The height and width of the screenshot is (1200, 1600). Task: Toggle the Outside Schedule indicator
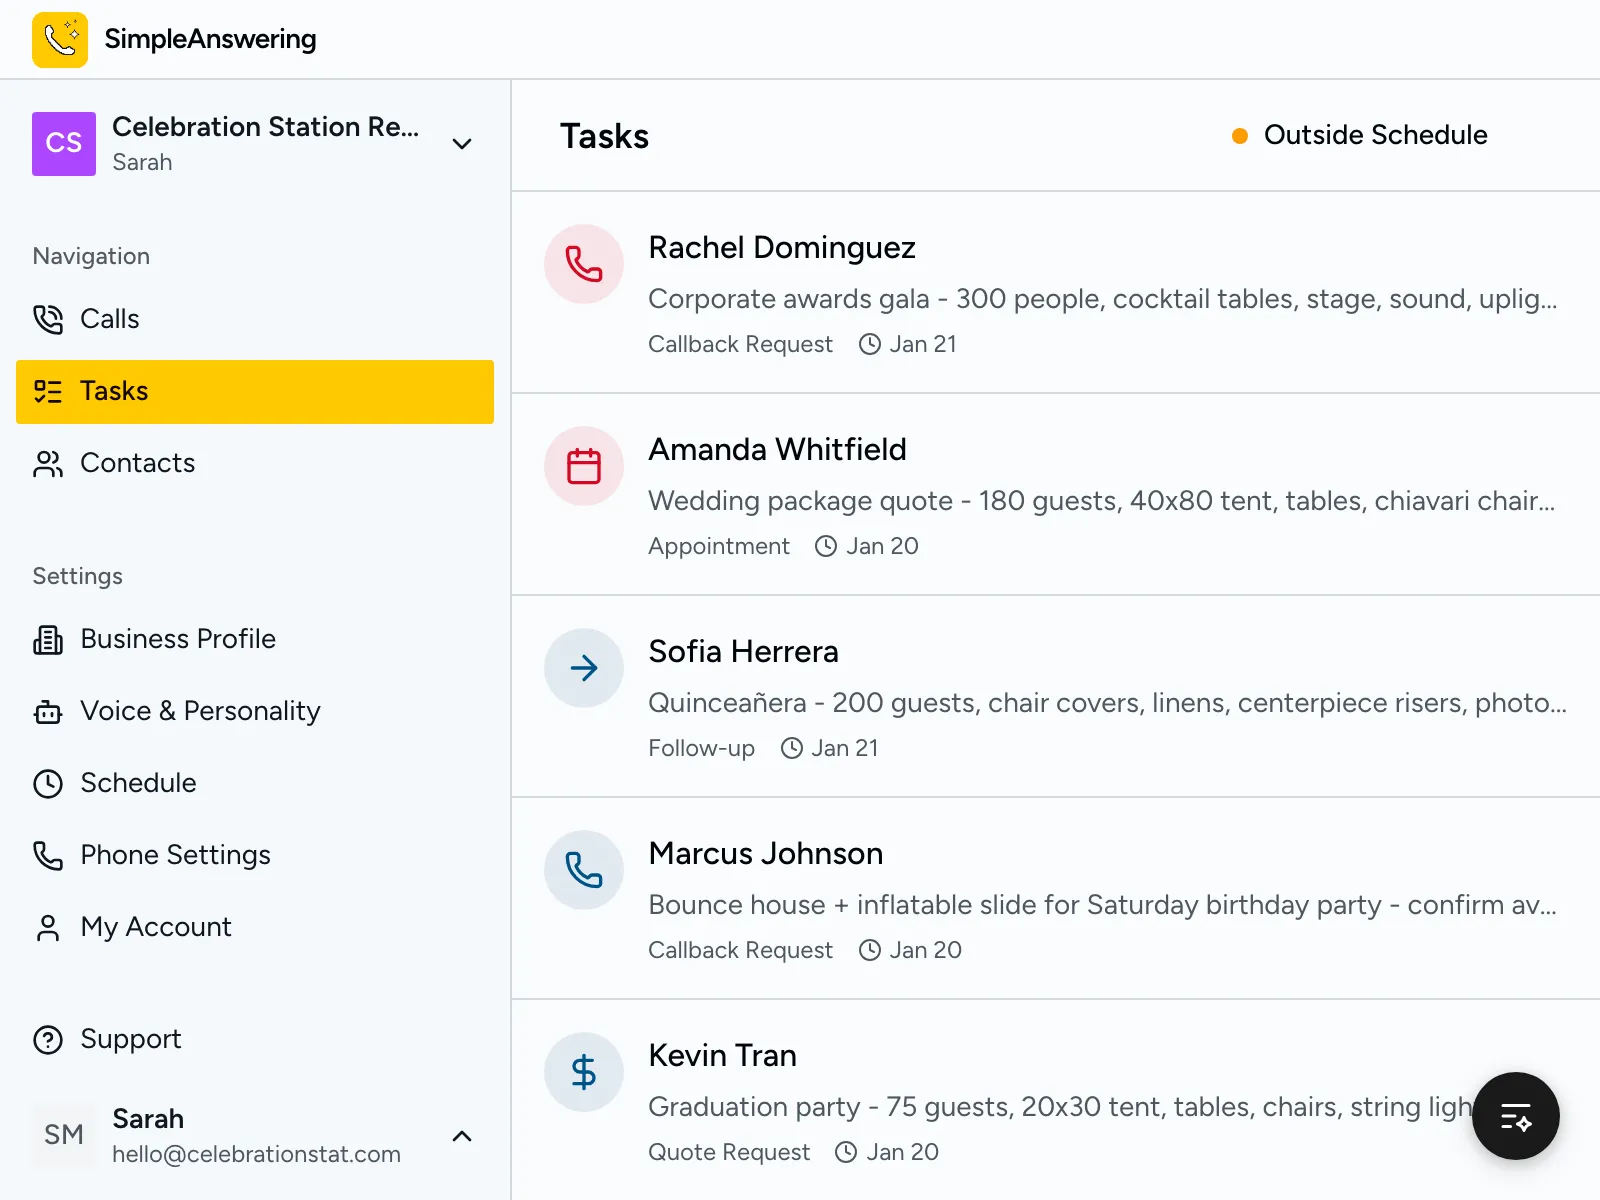(1360, 135)
